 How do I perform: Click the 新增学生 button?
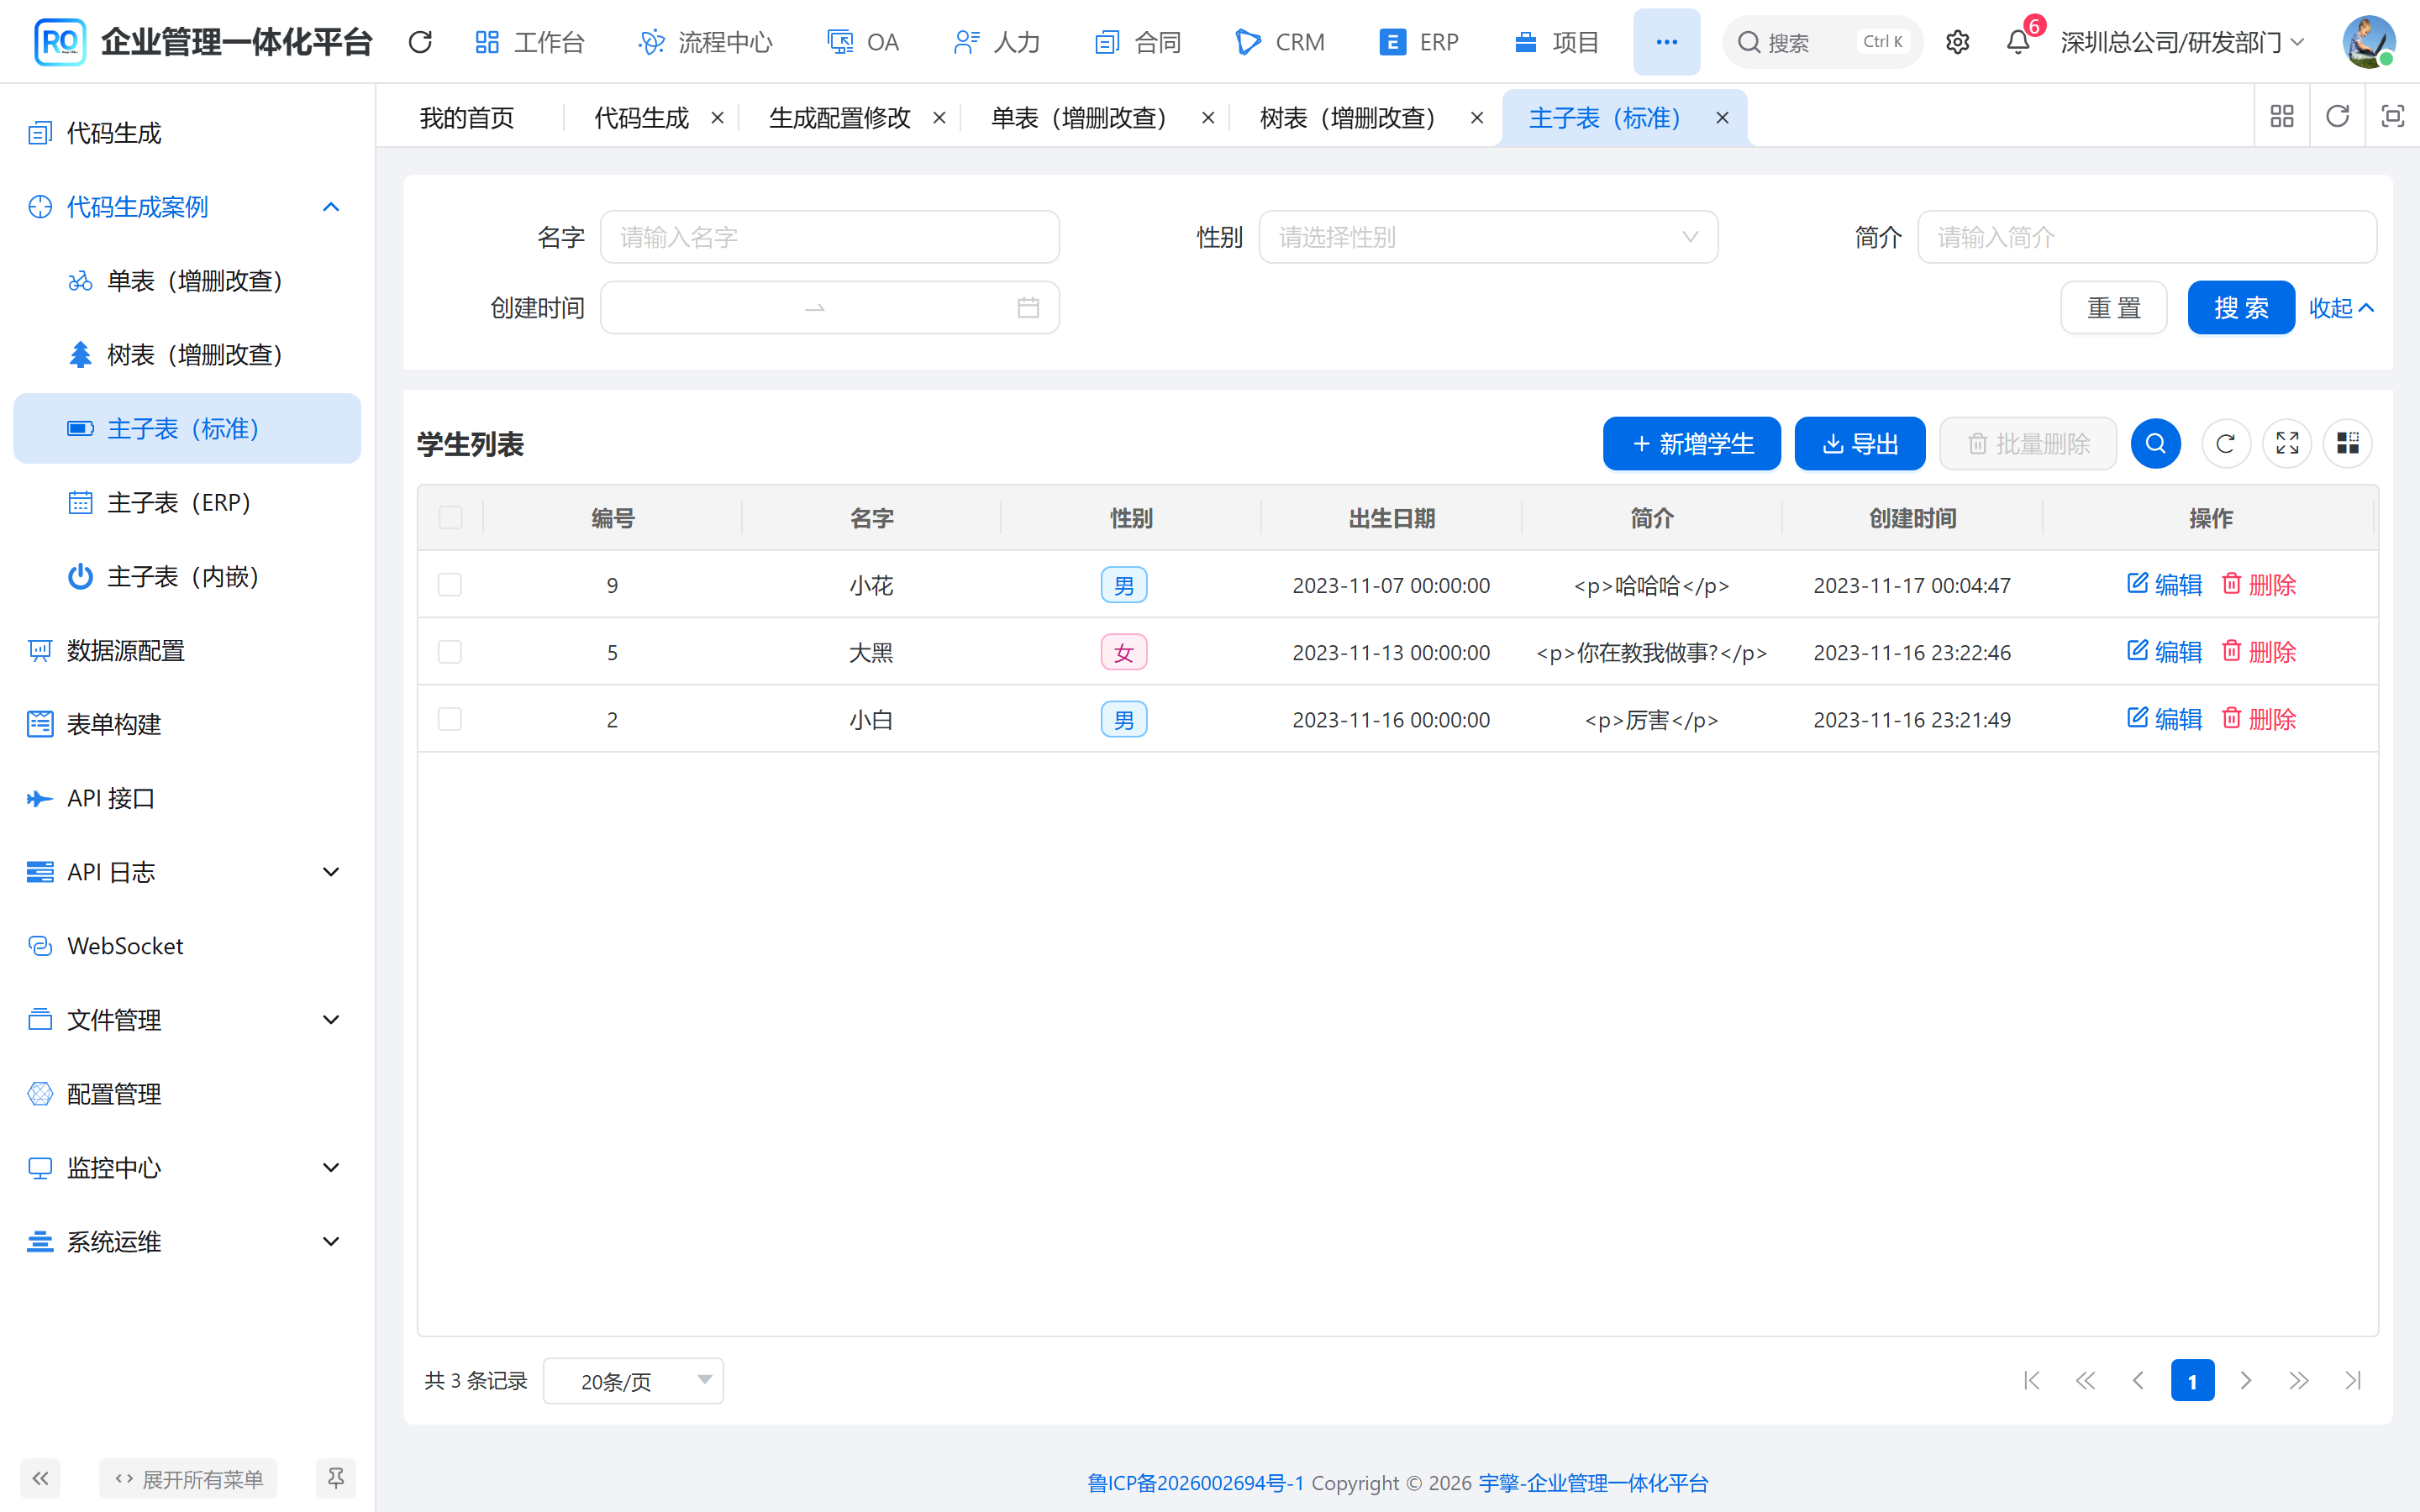click(1691, 443)
